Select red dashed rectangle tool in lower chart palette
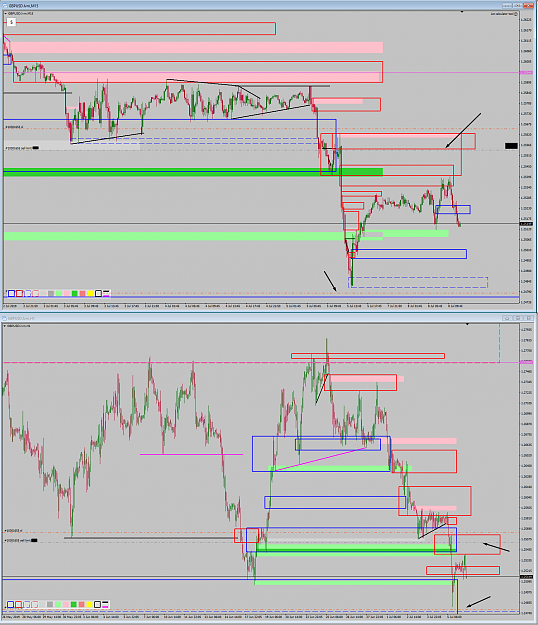Image resolution: width=538 pixels, height=625 pixels. click(x=35, y=604)
